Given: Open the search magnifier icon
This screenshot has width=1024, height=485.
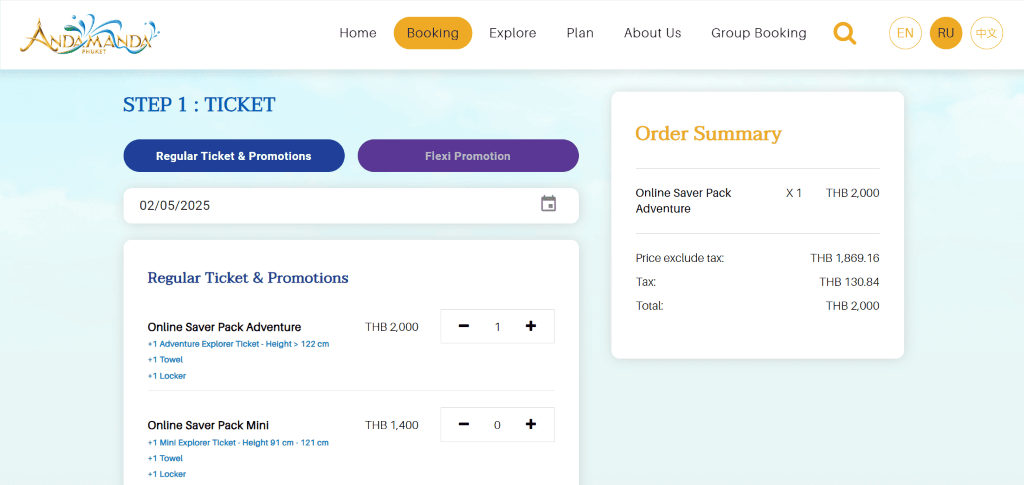Looking at the screenshot, I should 844,33.
